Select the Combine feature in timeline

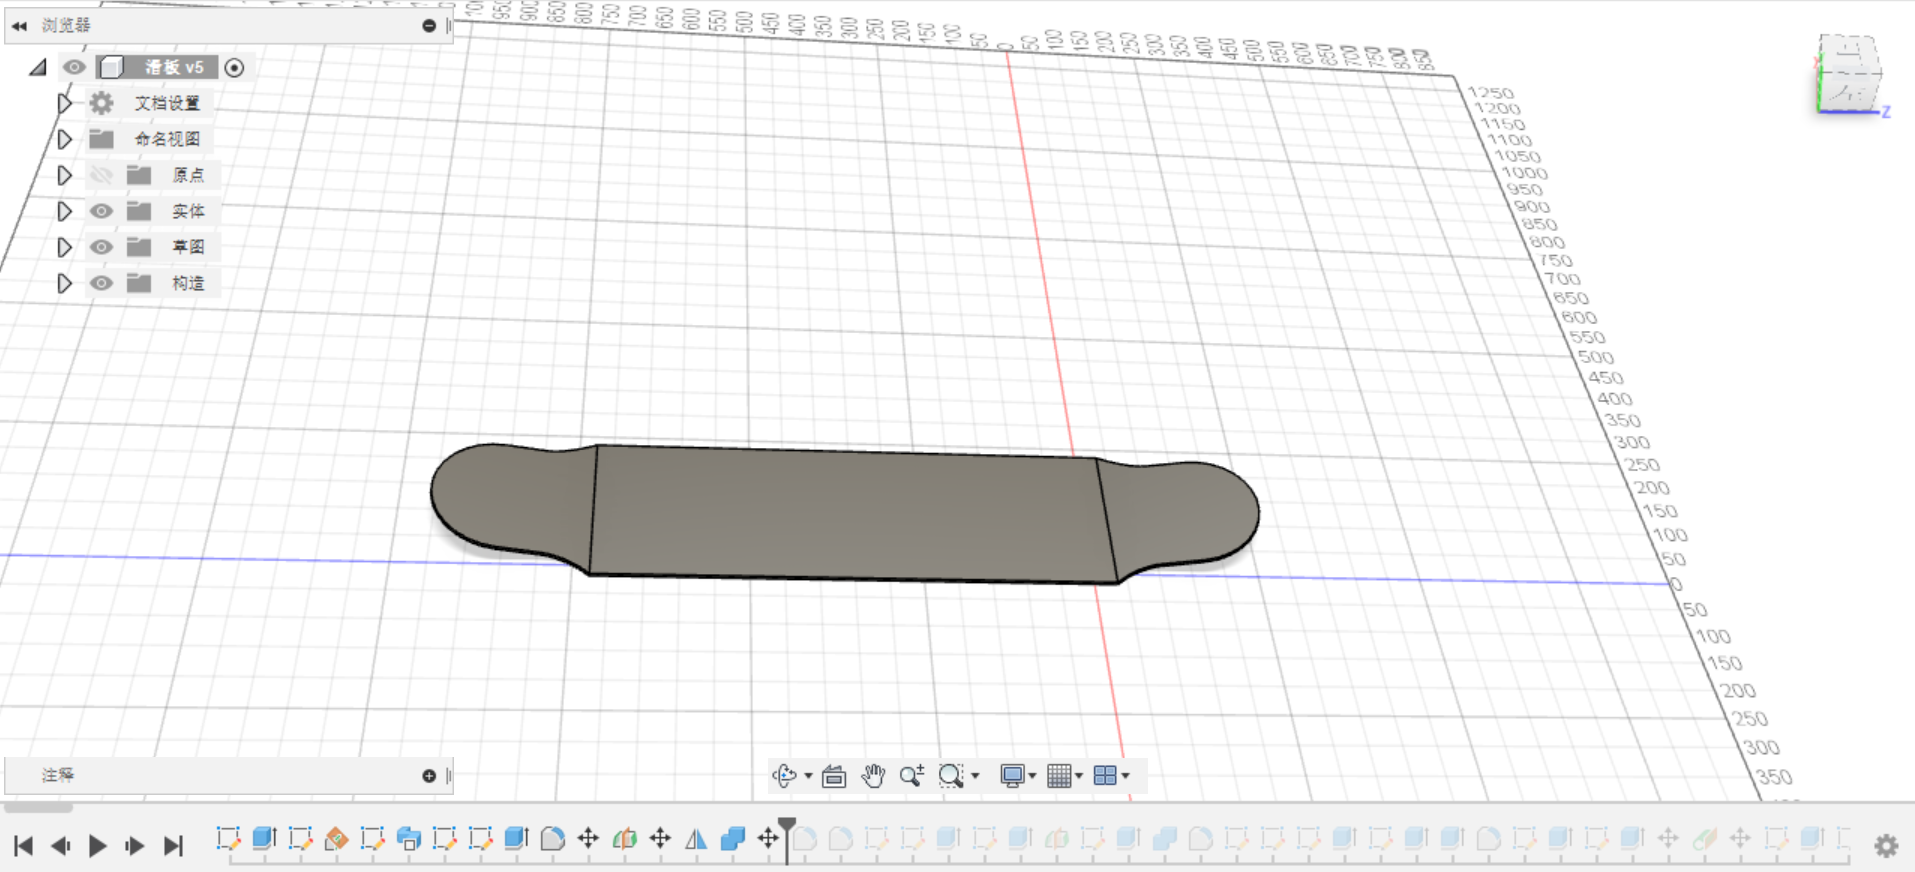pos(732,838)
